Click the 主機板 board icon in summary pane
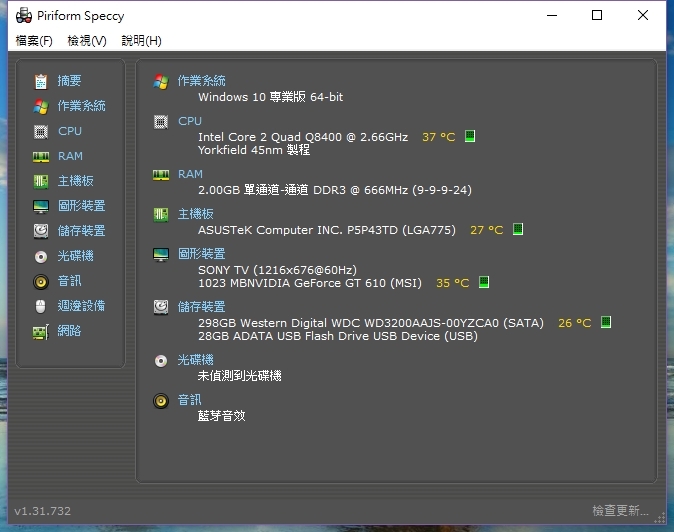This screenshot has width=674, height=532. click(x=161, y=214)
